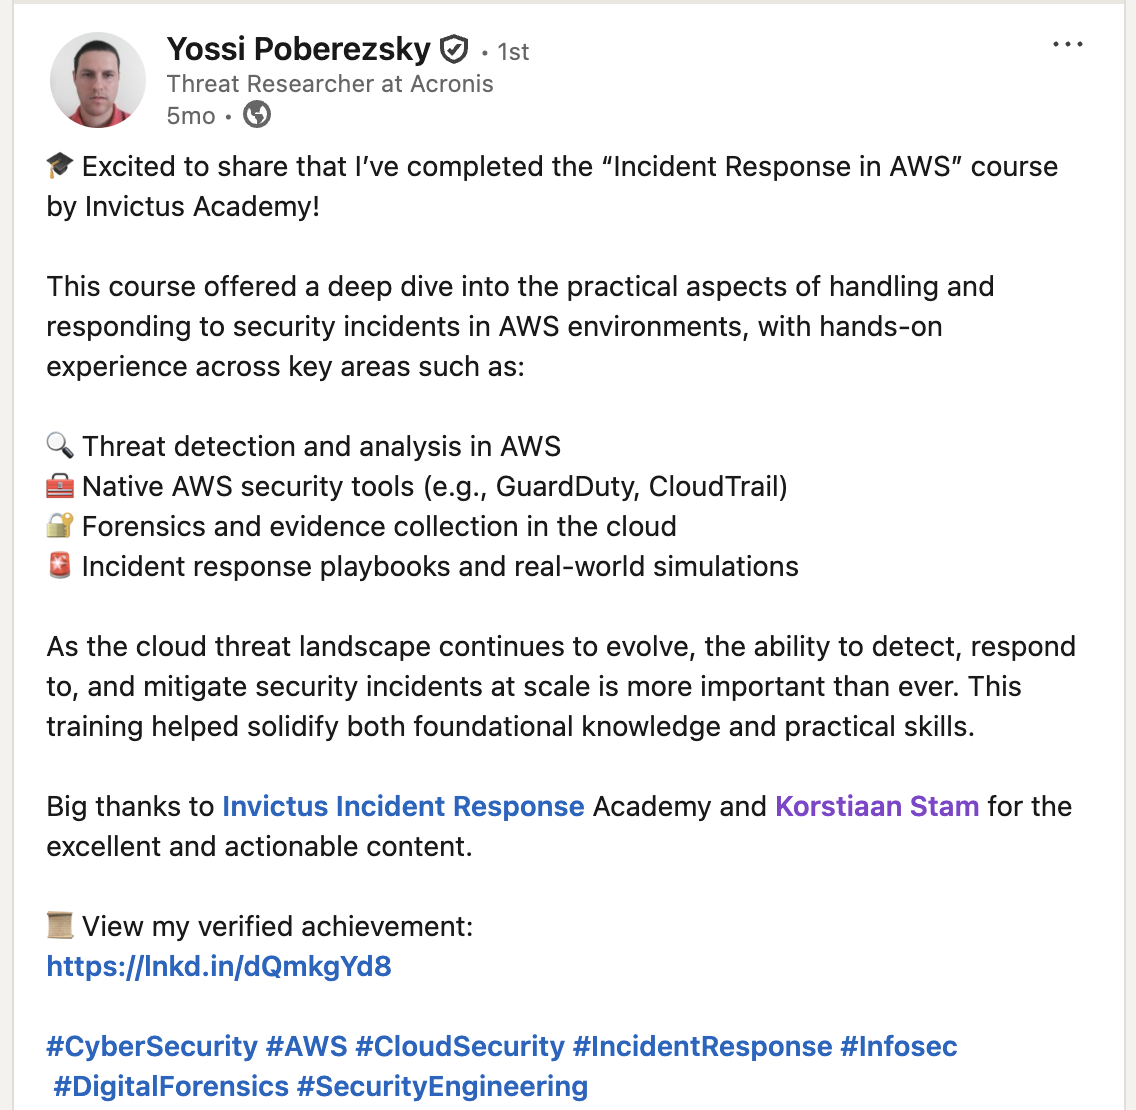Open the lnkd.in verified achievement link
This screenshot has width=1136, height=1110.
[x=219, y=966]
